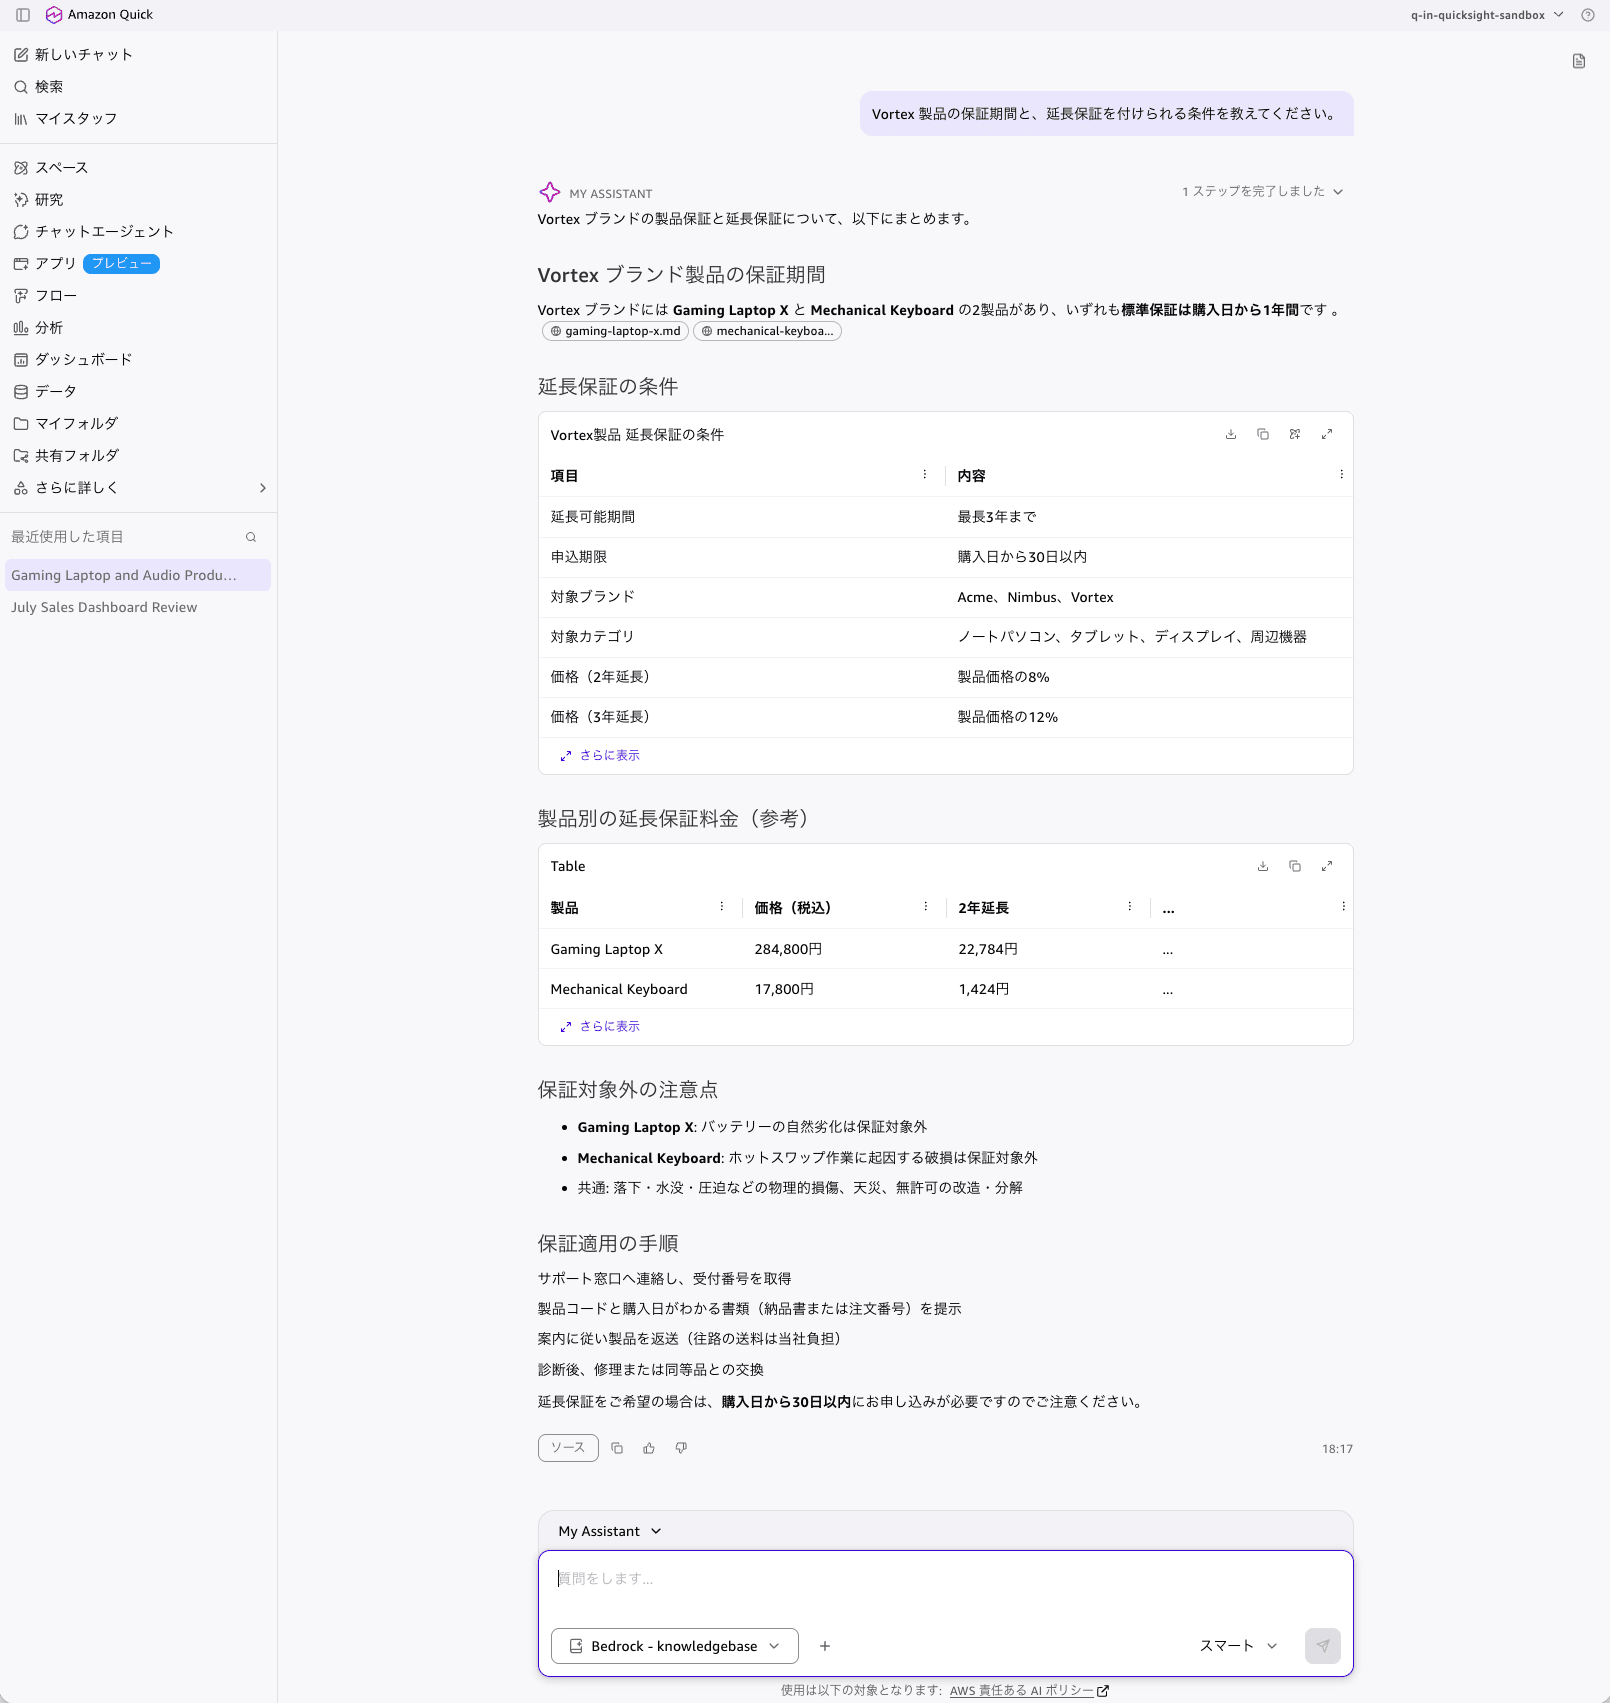The width and height of the screenshot is (1610, 1703).
Task: Click the sparkle explore icon on the 延長保証の条件 table
Action: [x=1295, y=434]
